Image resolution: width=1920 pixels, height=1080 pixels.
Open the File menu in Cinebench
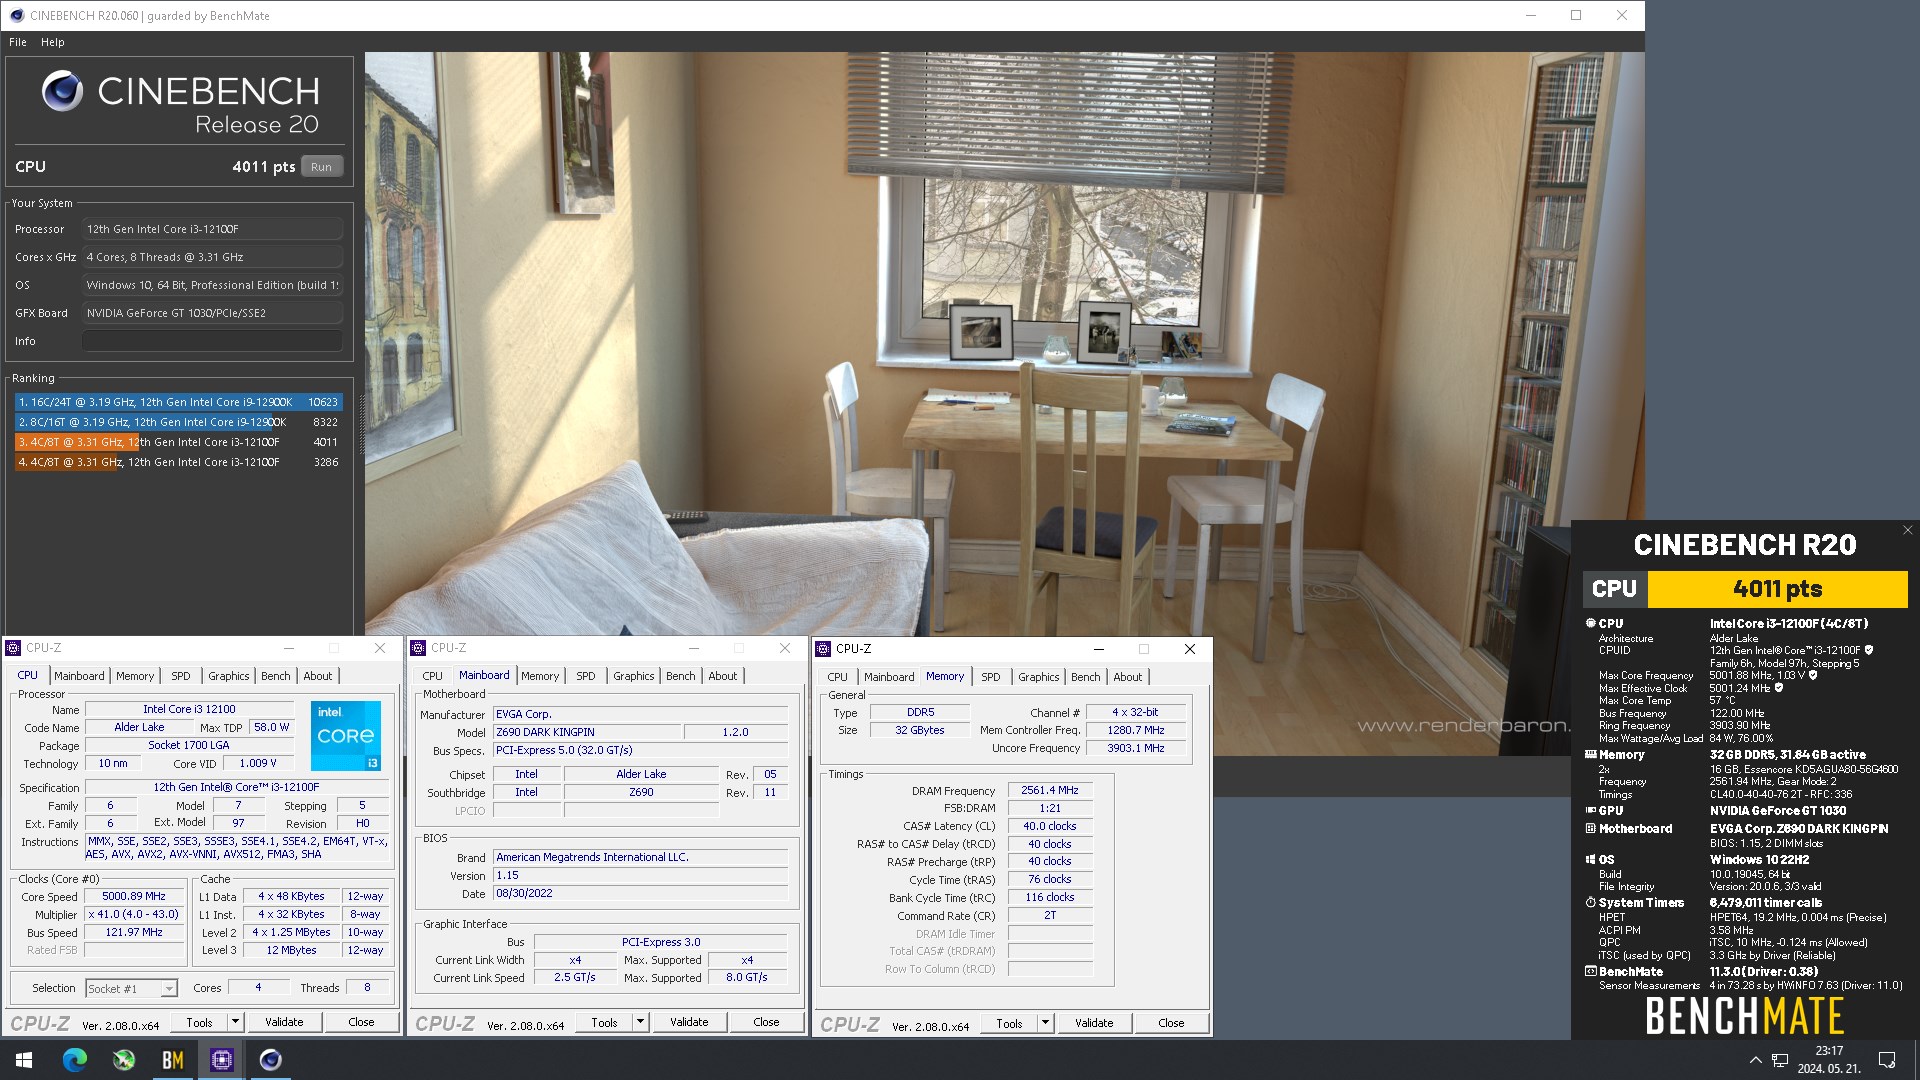pos(18,42)
